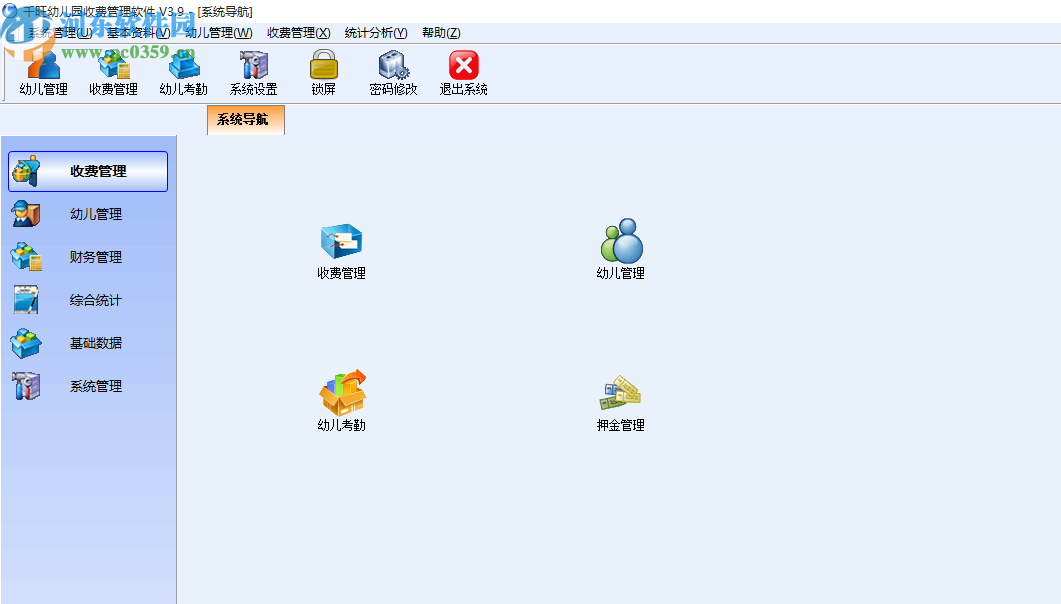Open 幼儿管理 from the top toolbar
Image resolution: width=1061 pixels, height=604 pixels.
point(43,73)
